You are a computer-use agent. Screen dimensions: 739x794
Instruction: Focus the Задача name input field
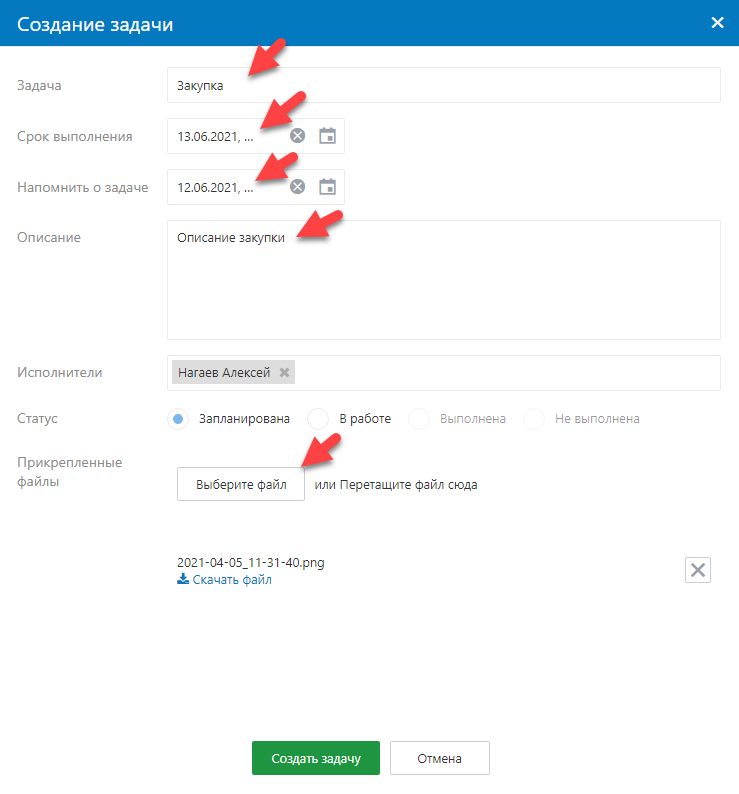click(443, 85)
